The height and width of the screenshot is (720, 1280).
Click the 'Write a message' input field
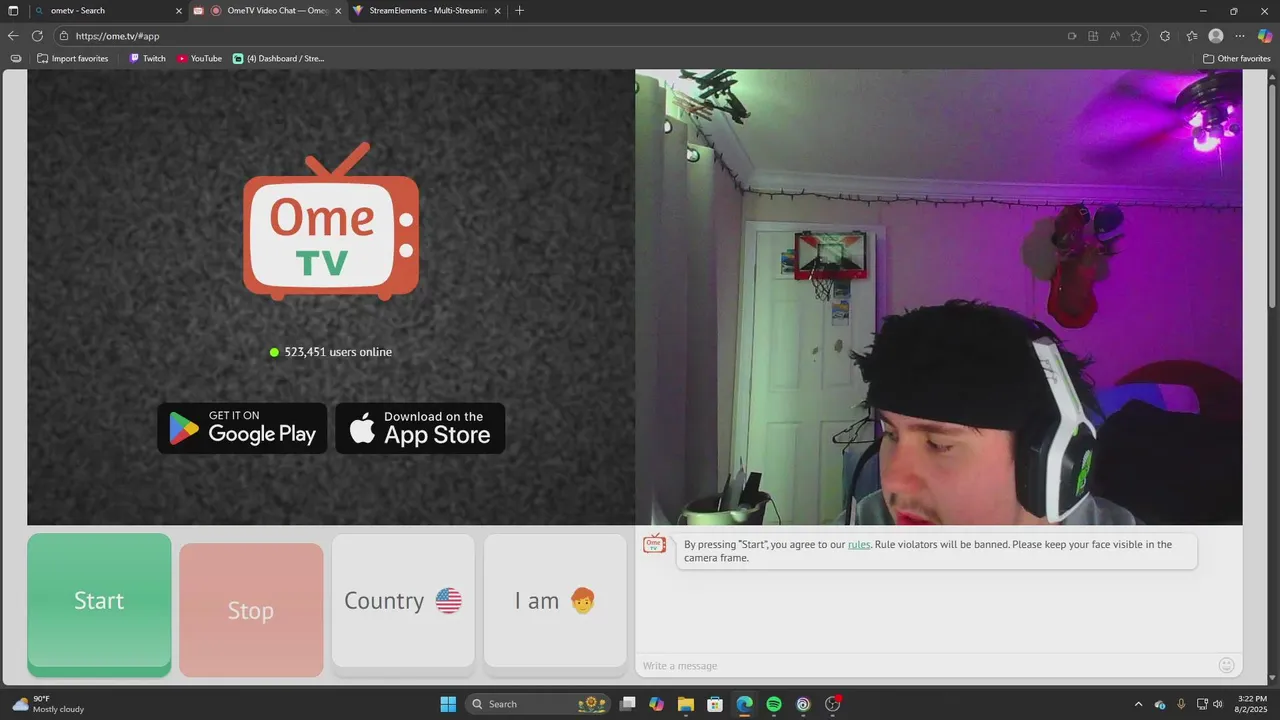pos(925,665)
